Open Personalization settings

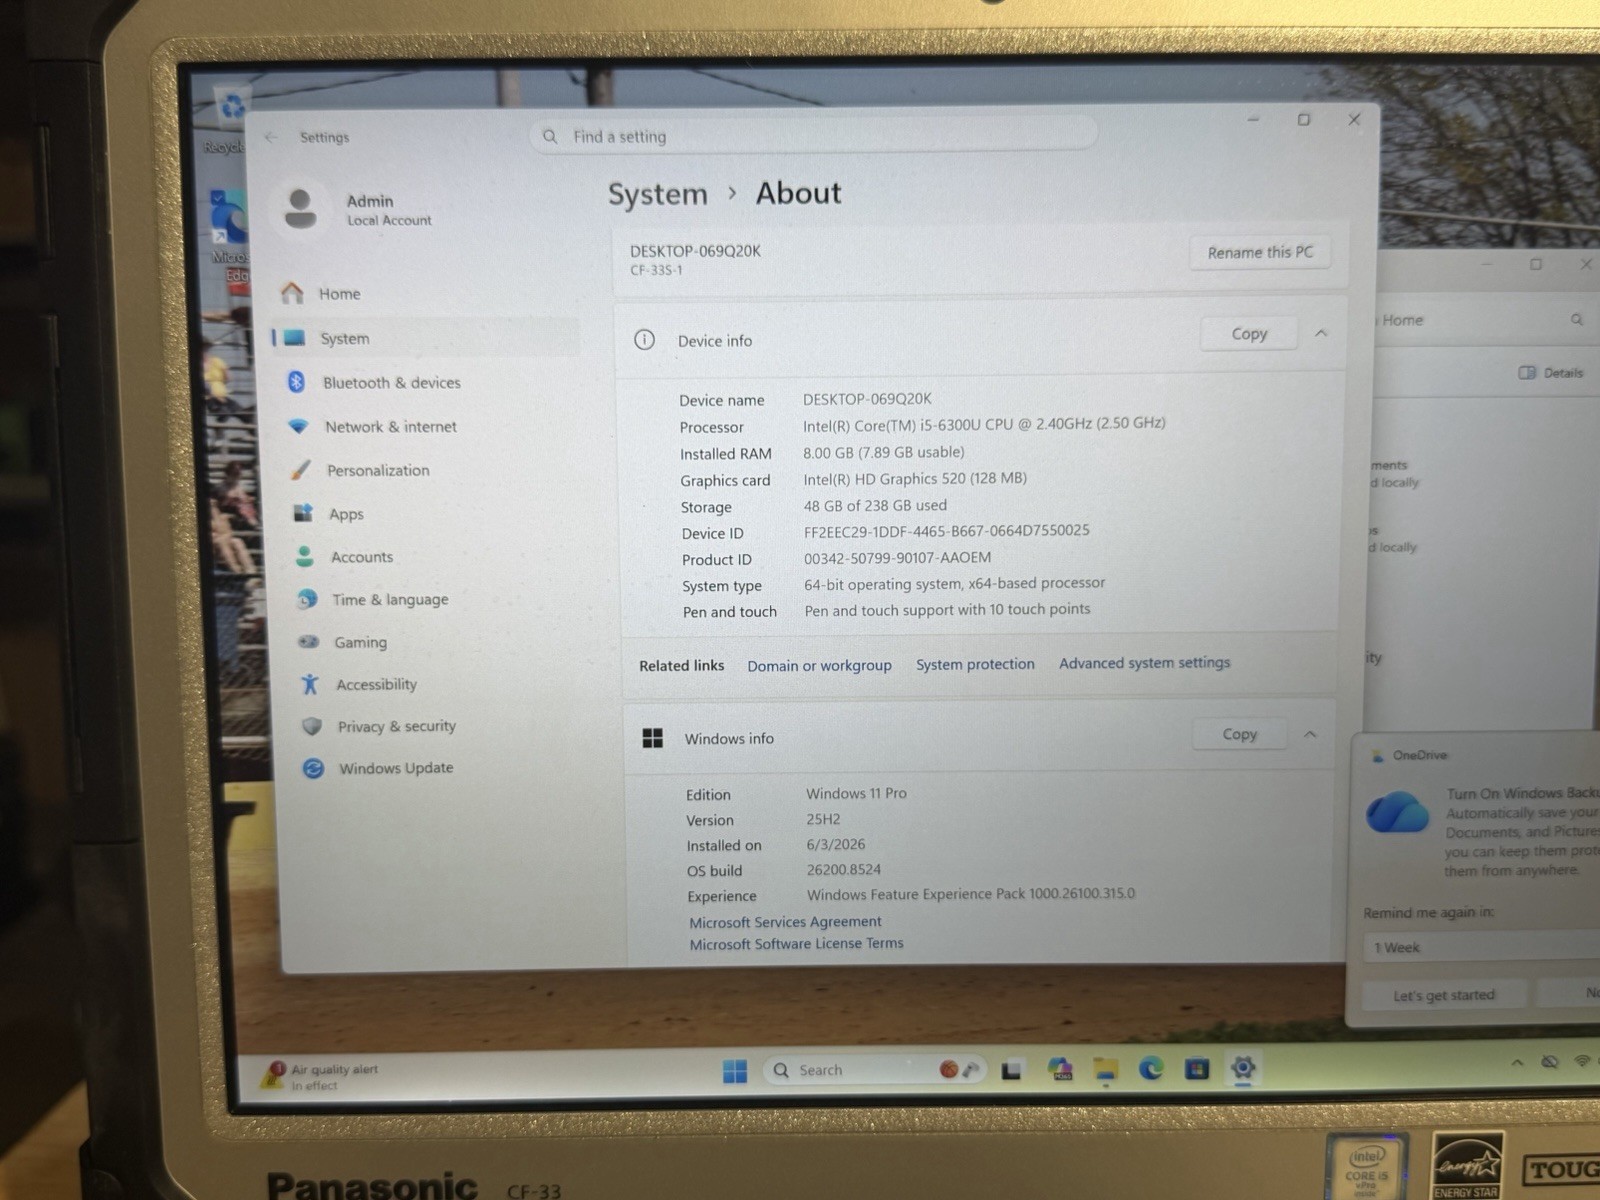coord(377,470)
